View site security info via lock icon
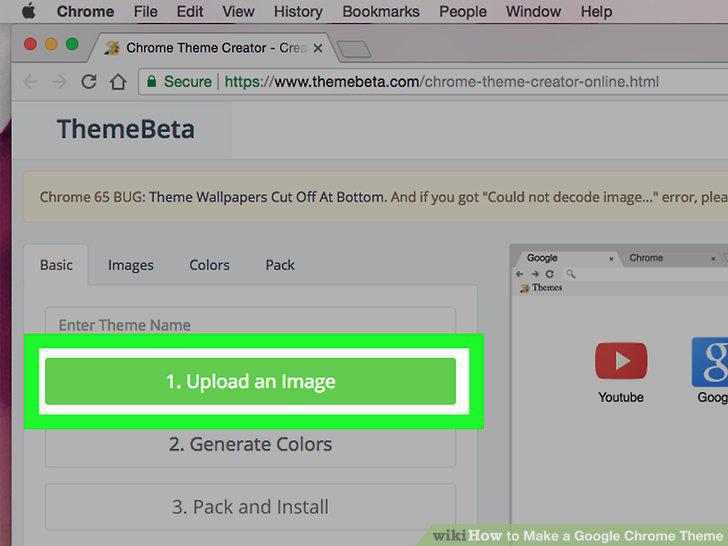This screenshot has width=728, height=546. [151, 82]
